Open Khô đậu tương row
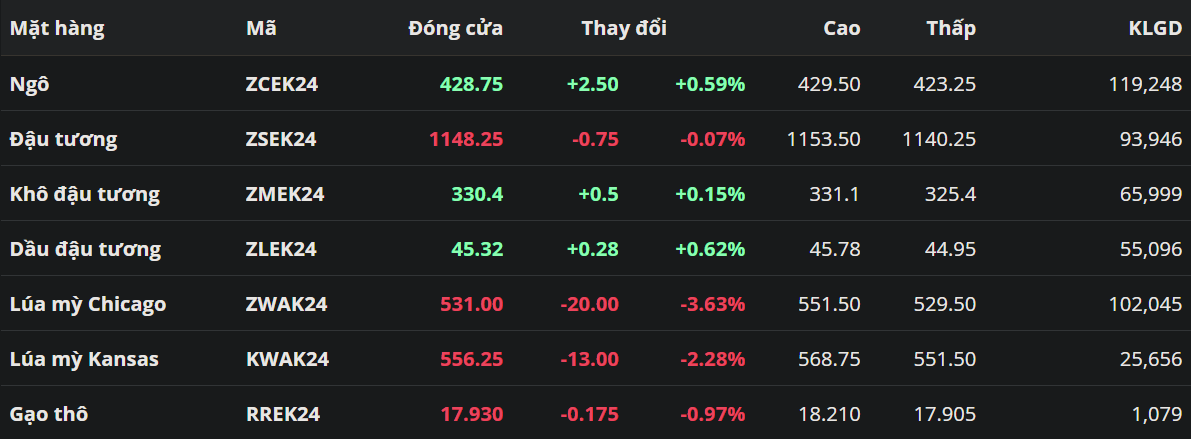1191x439 pixels. (85, 194)
